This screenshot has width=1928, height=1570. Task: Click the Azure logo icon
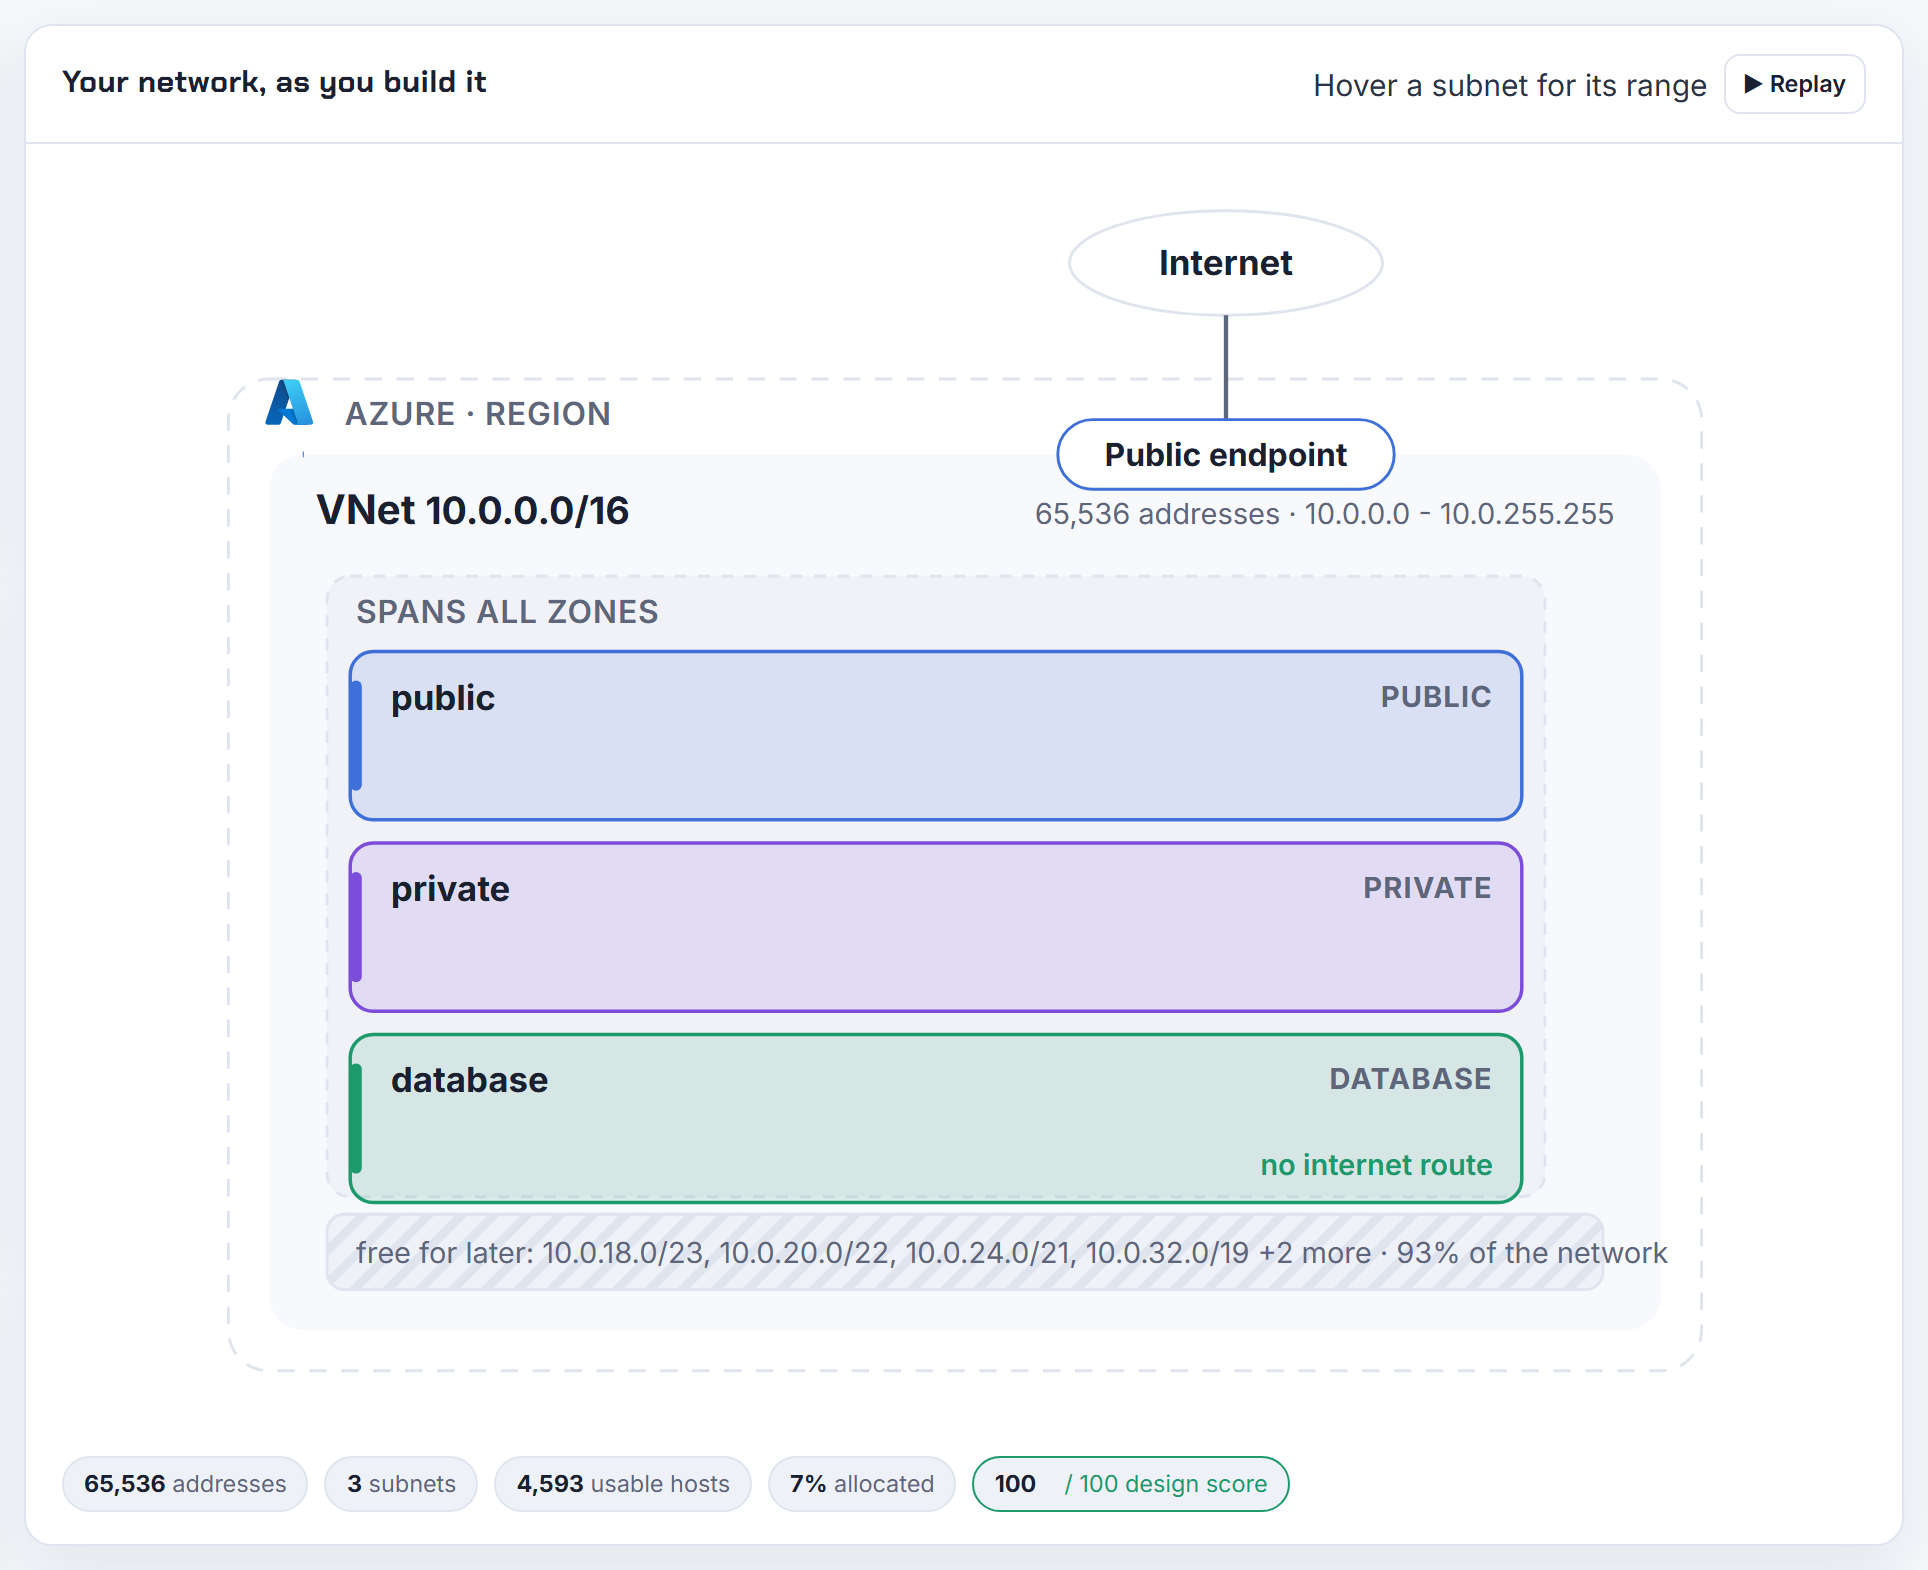(290, 403)
